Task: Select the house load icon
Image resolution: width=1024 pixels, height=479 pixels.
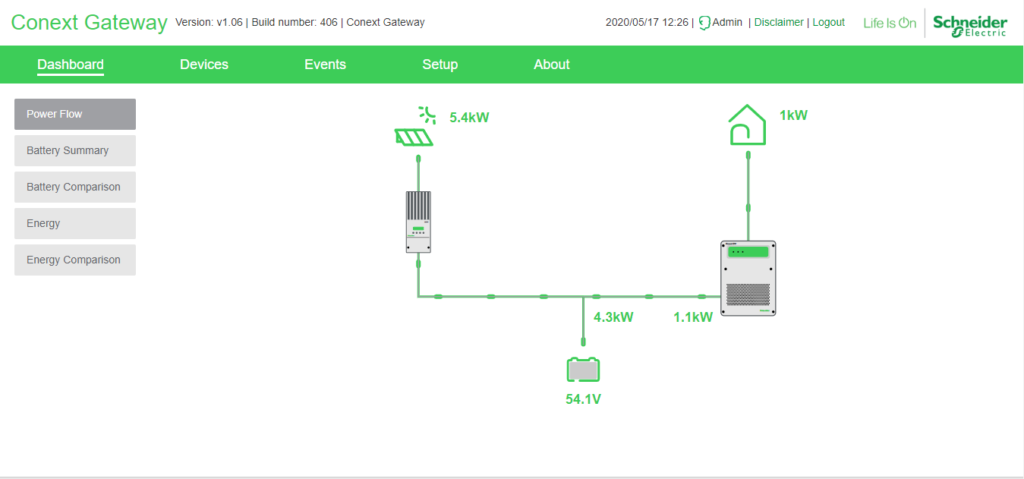Action: [748, 127]
